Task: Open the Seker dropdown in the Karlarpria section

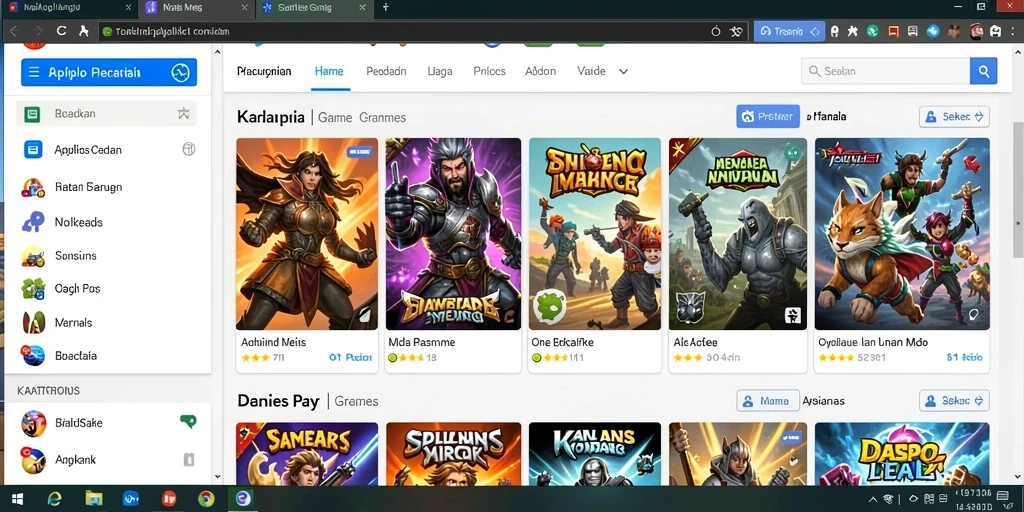Action: [954, 117]
